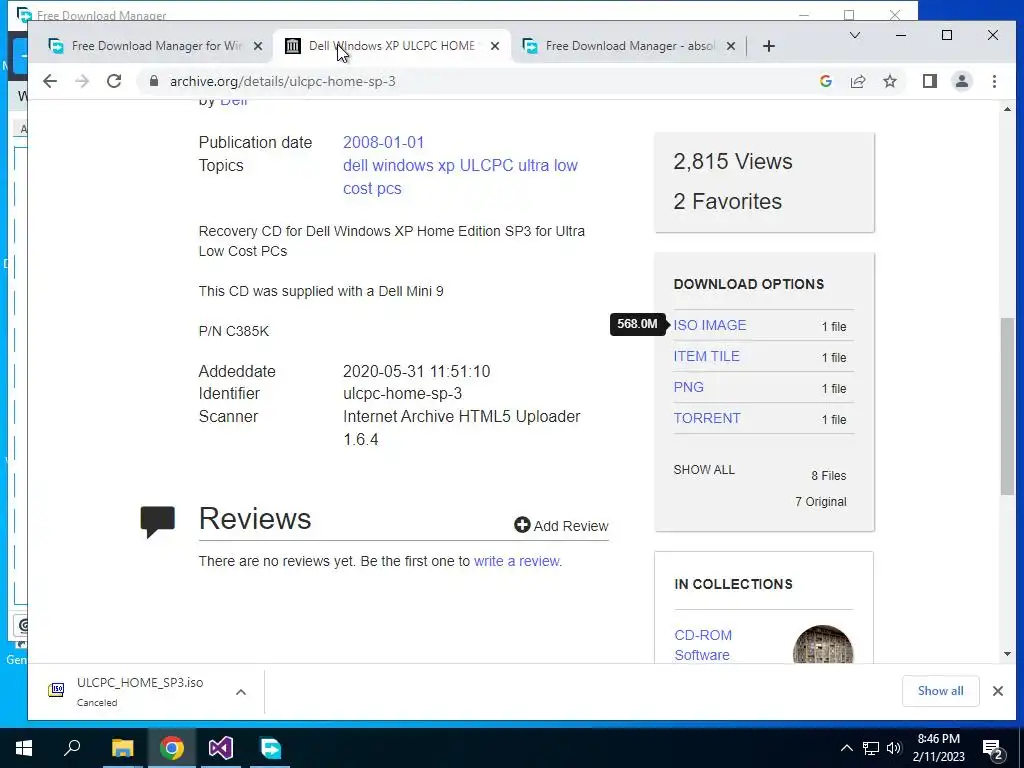This screenshot has height=768, width=1024.
Task: Click SHOW ALL download files
Action: pos(703,470)
